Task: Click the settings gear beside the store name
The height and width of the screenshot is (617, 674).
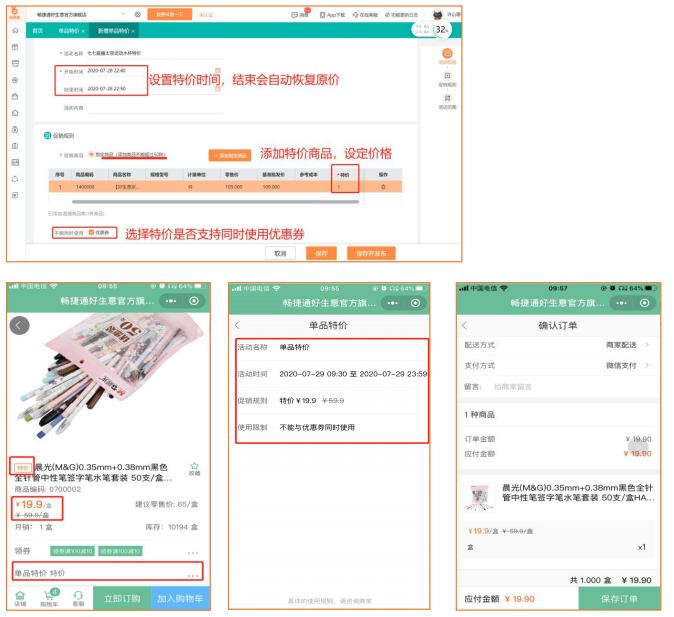Action: click(x=138, y=14)
